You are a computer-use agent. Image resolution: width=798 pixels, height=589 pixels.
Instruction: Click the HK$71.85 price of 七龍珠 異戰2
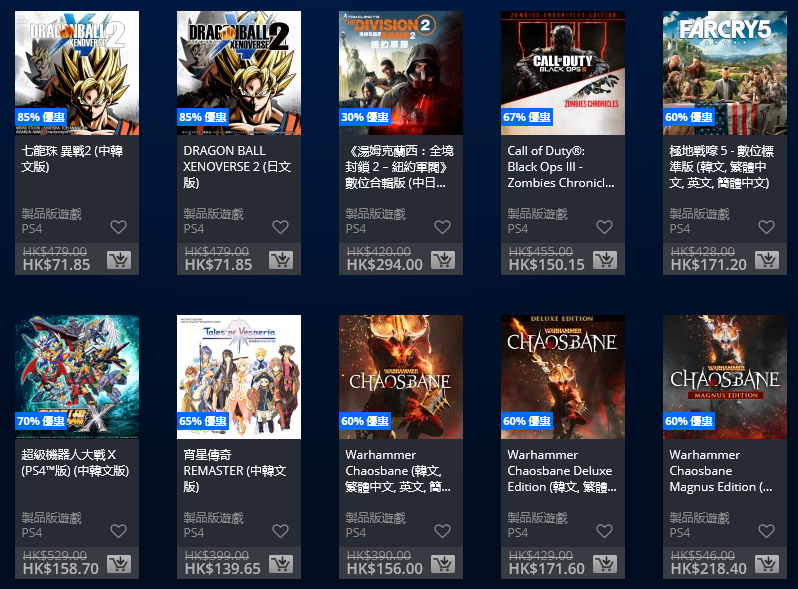coord(56,265)
